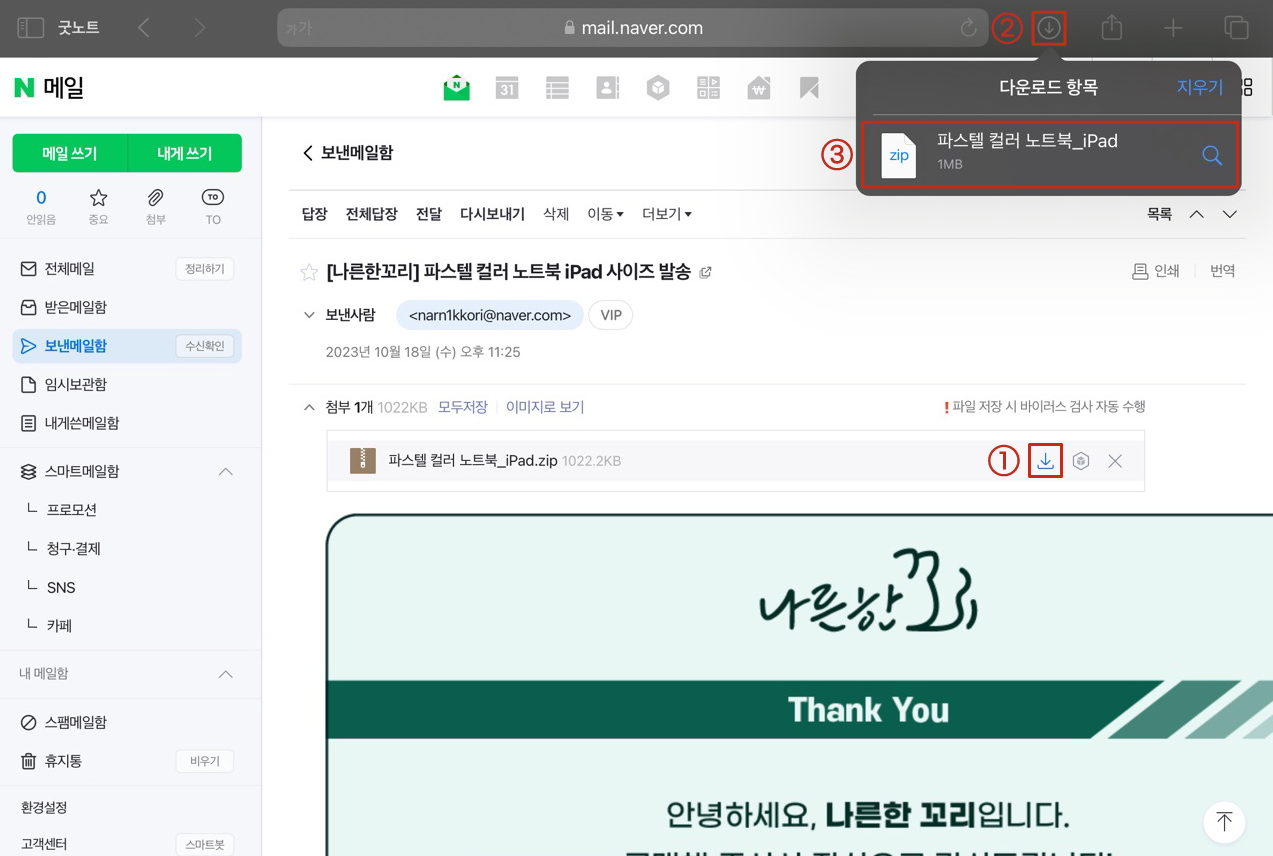Open the Naver Calendar icon
The height and width of the screenshot is (856, 1273).
point(507,87)
